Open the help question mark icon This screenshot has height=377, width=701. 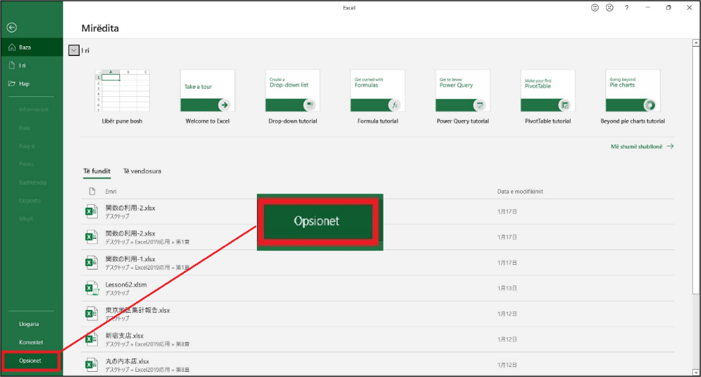coord(627,8)
